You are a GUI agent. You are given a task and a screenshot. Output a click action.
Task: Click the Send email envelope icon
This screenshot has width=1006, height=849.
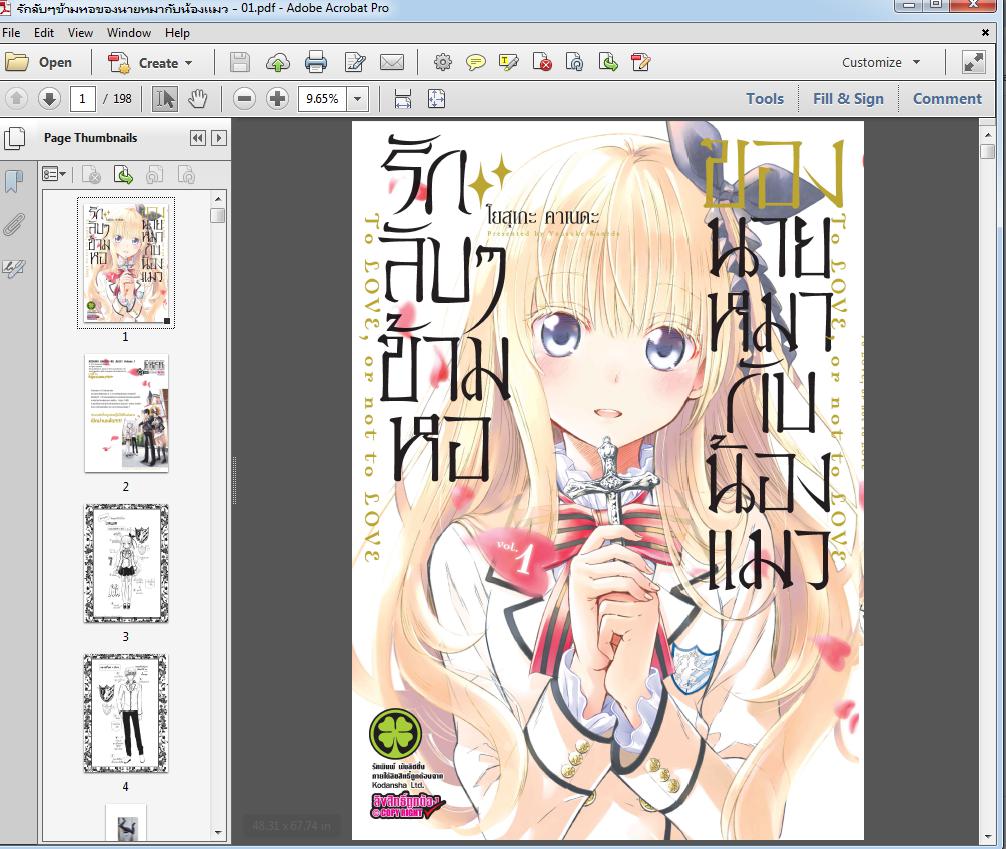pos(392,62)
